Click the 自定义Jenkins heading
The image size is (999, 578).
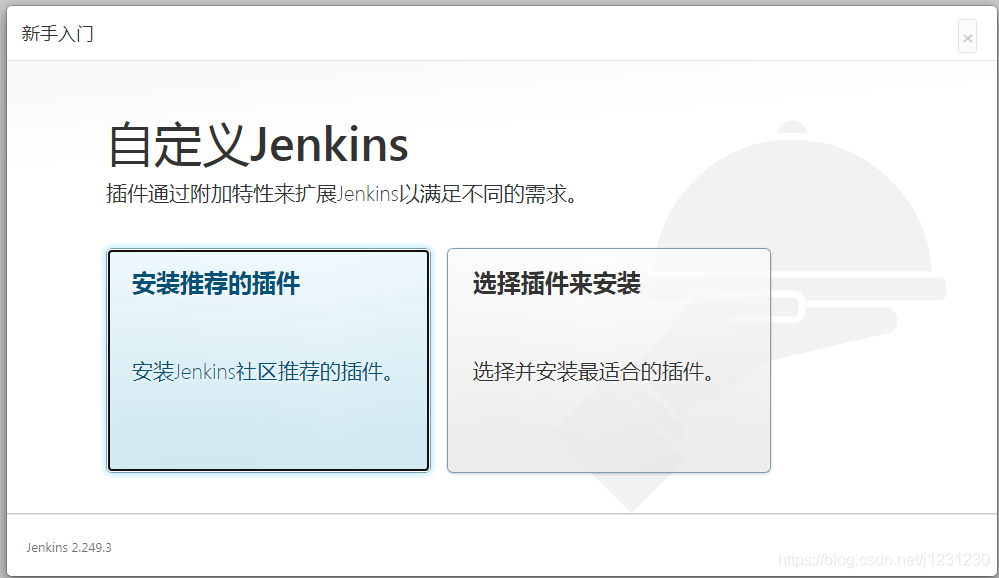(258, 145)
